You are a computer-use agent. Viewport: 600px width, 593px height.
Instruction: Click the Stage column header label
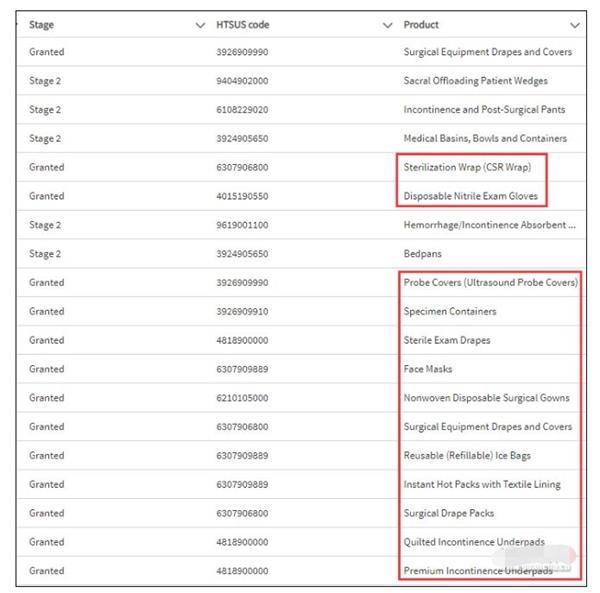click(41, 25)
